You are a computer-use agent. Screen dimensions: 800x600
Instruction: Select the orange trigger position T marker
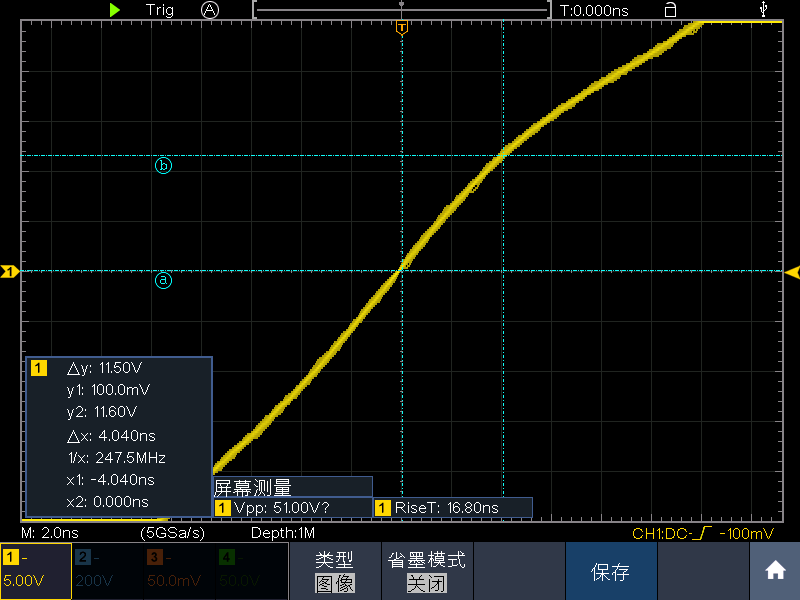point(401,27)
